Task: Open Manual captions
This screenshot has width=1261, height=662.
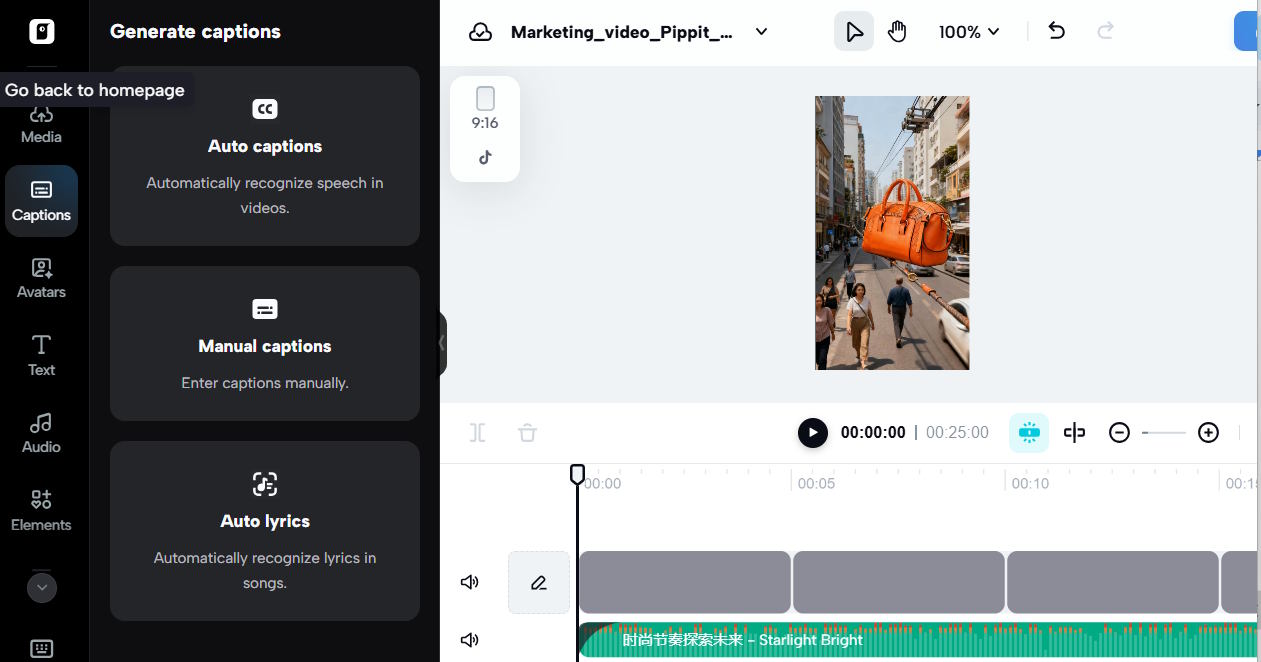Action: [x=264, y=344]
